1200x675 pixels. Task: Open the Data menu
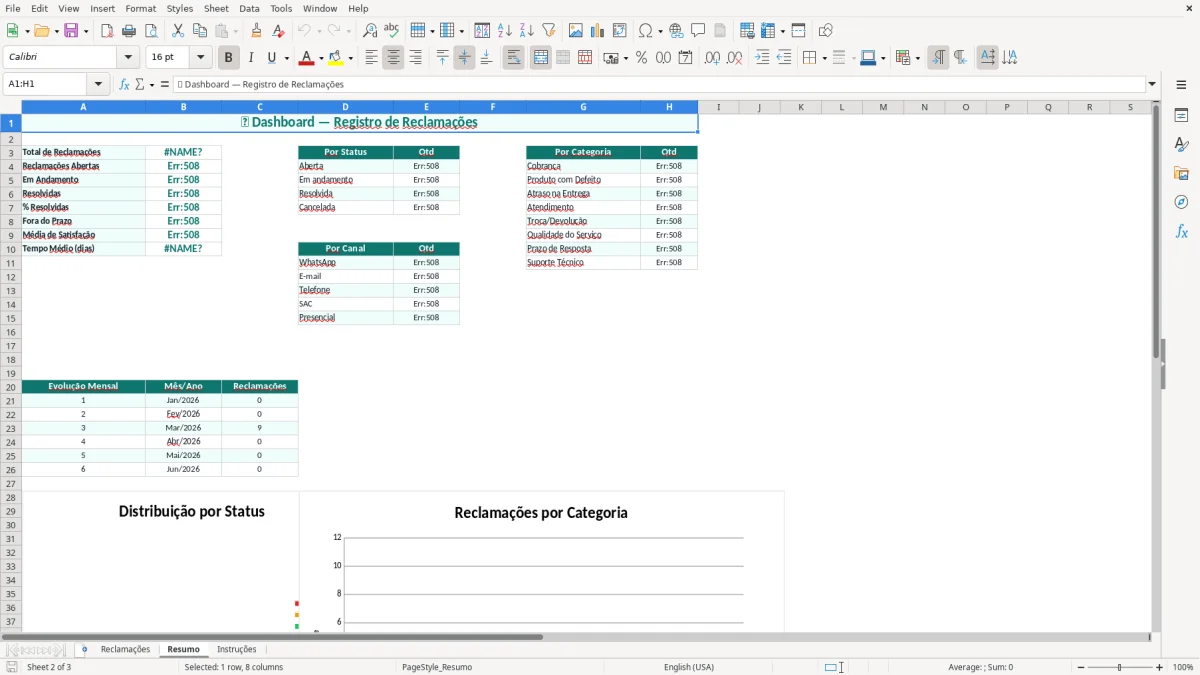pos(249,8)
